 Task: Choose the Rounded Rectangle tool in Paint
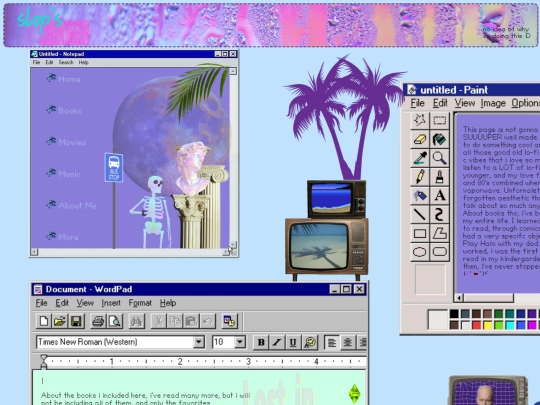tap(439, 252)
